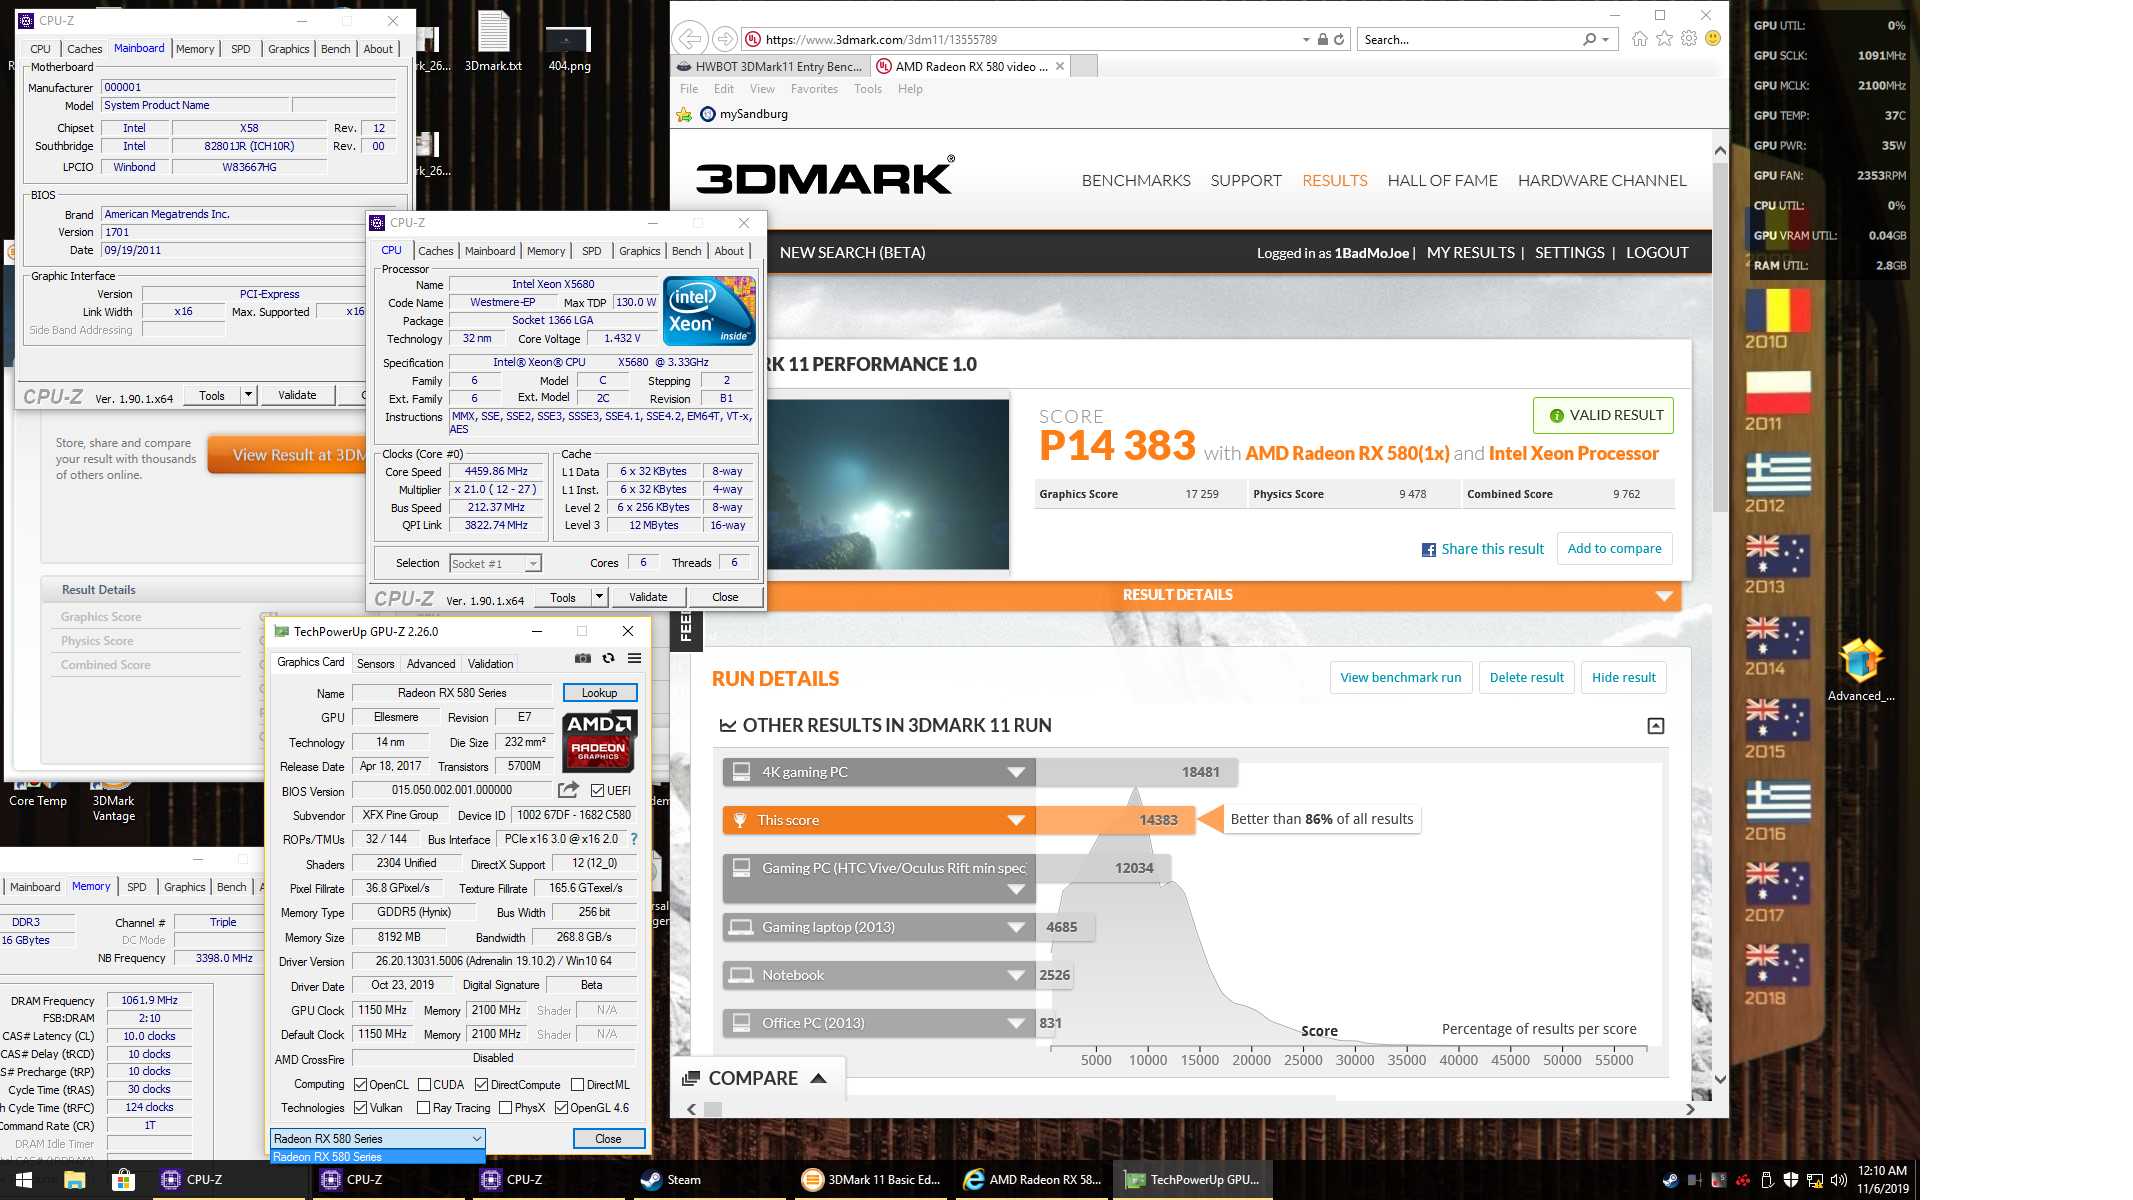Collapse OTHER RESULTS section with the arrow box icon

(1656, 726)
